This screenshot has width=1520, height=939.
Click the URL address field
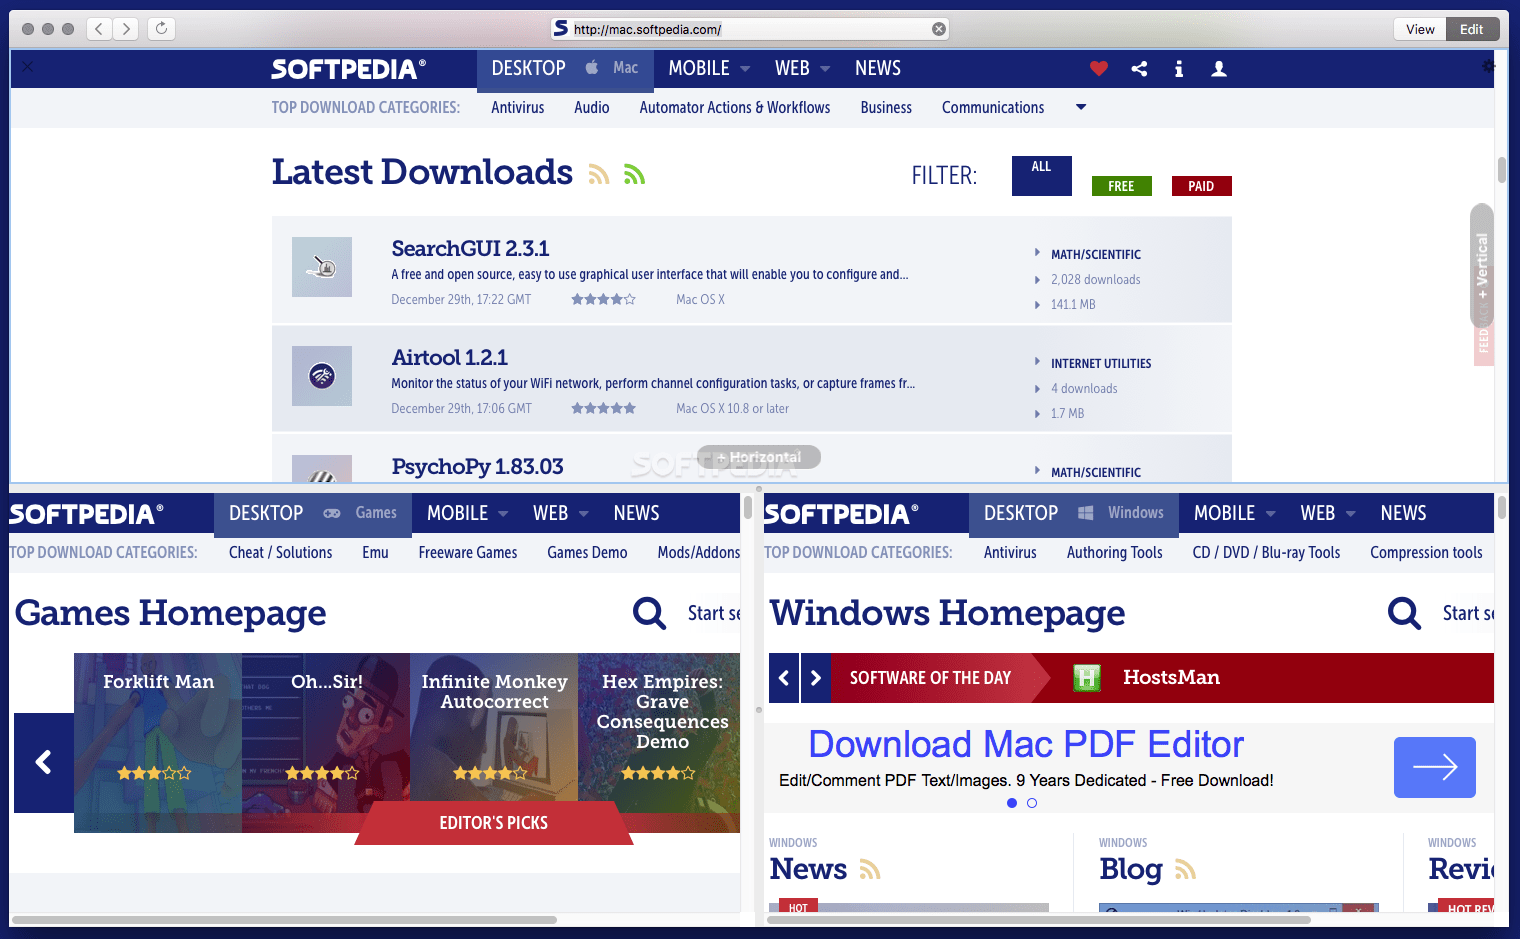click(750, 29)
